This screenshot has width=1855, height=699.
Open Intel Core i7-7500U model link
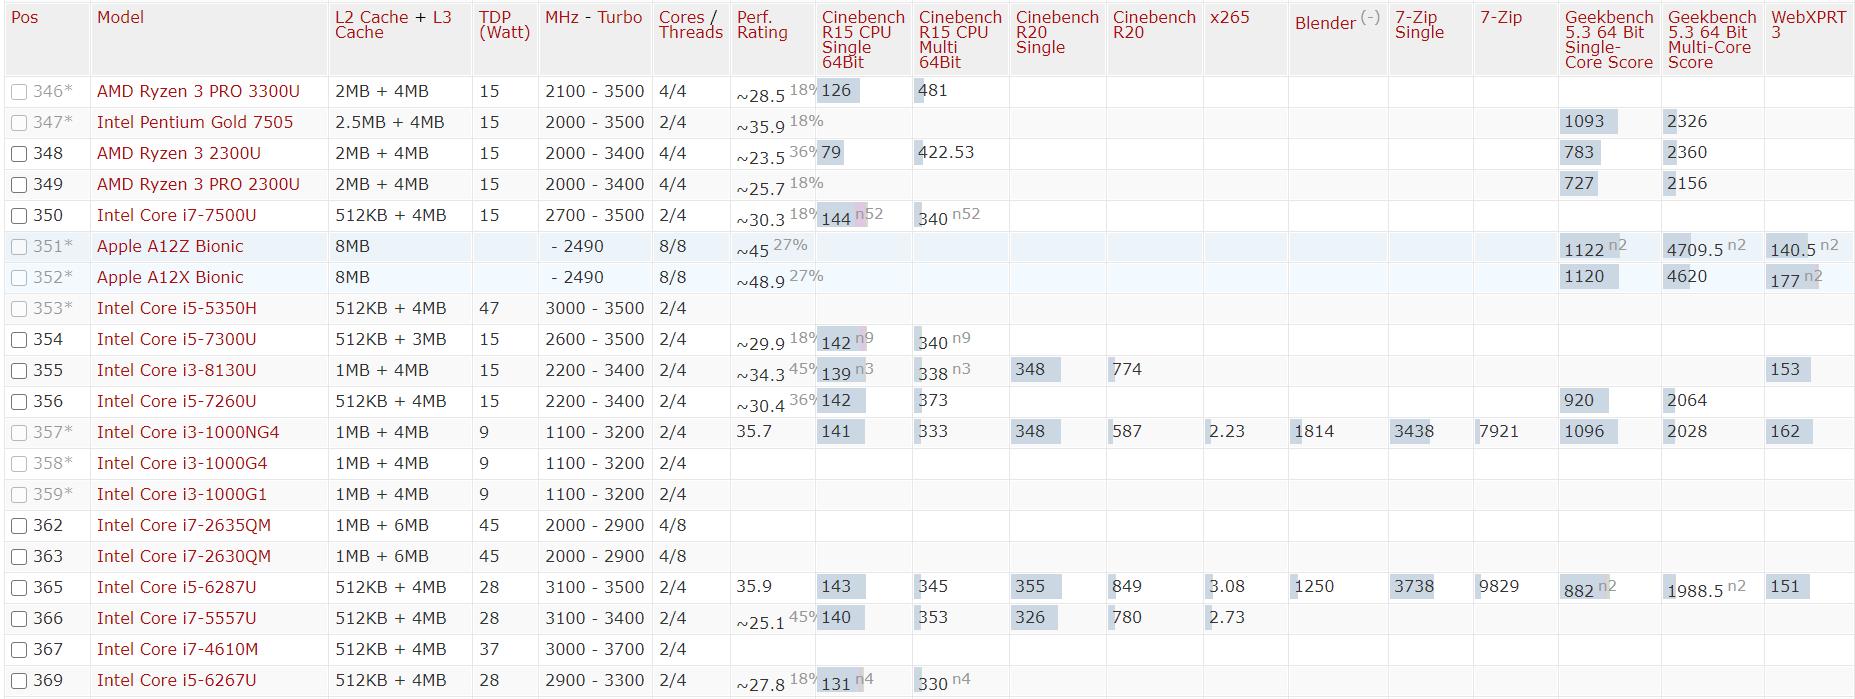(177, 216)
